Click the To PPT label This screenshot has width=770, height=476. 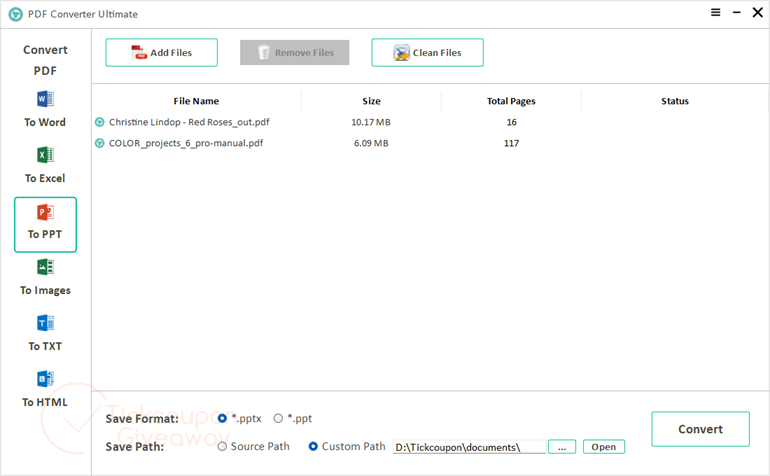pyautogui.click(x=45, y=234)
